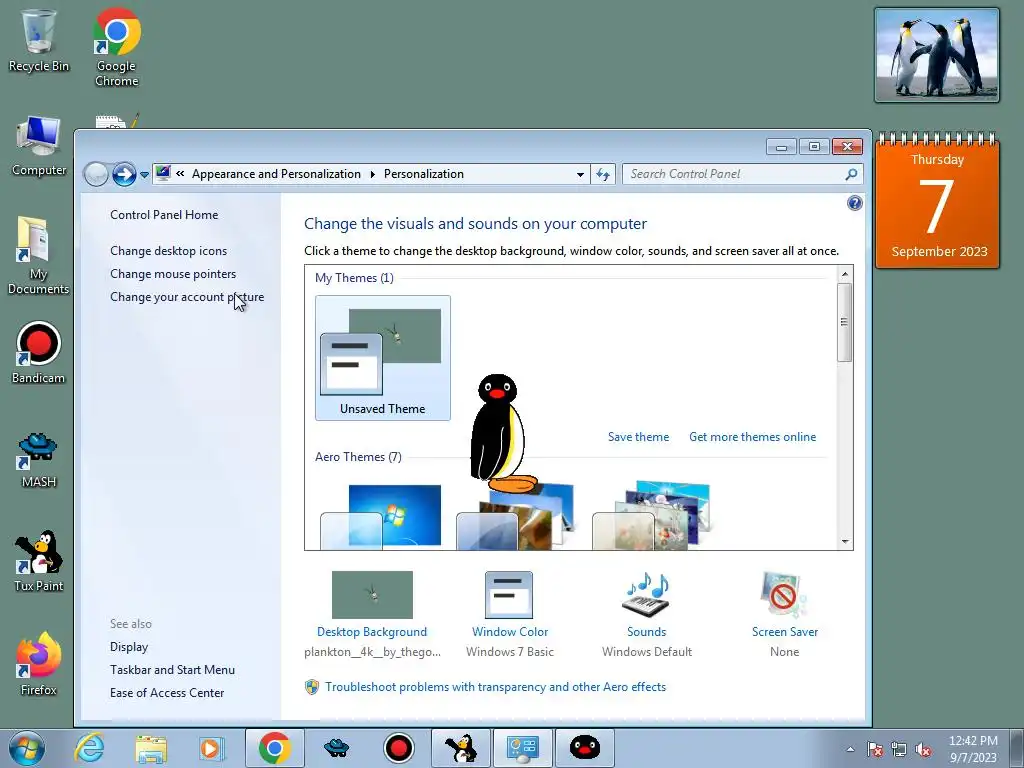Launch Windows Media Player from taskbar
This screenshot has height=768, width=1024.
tap(211, 748)
